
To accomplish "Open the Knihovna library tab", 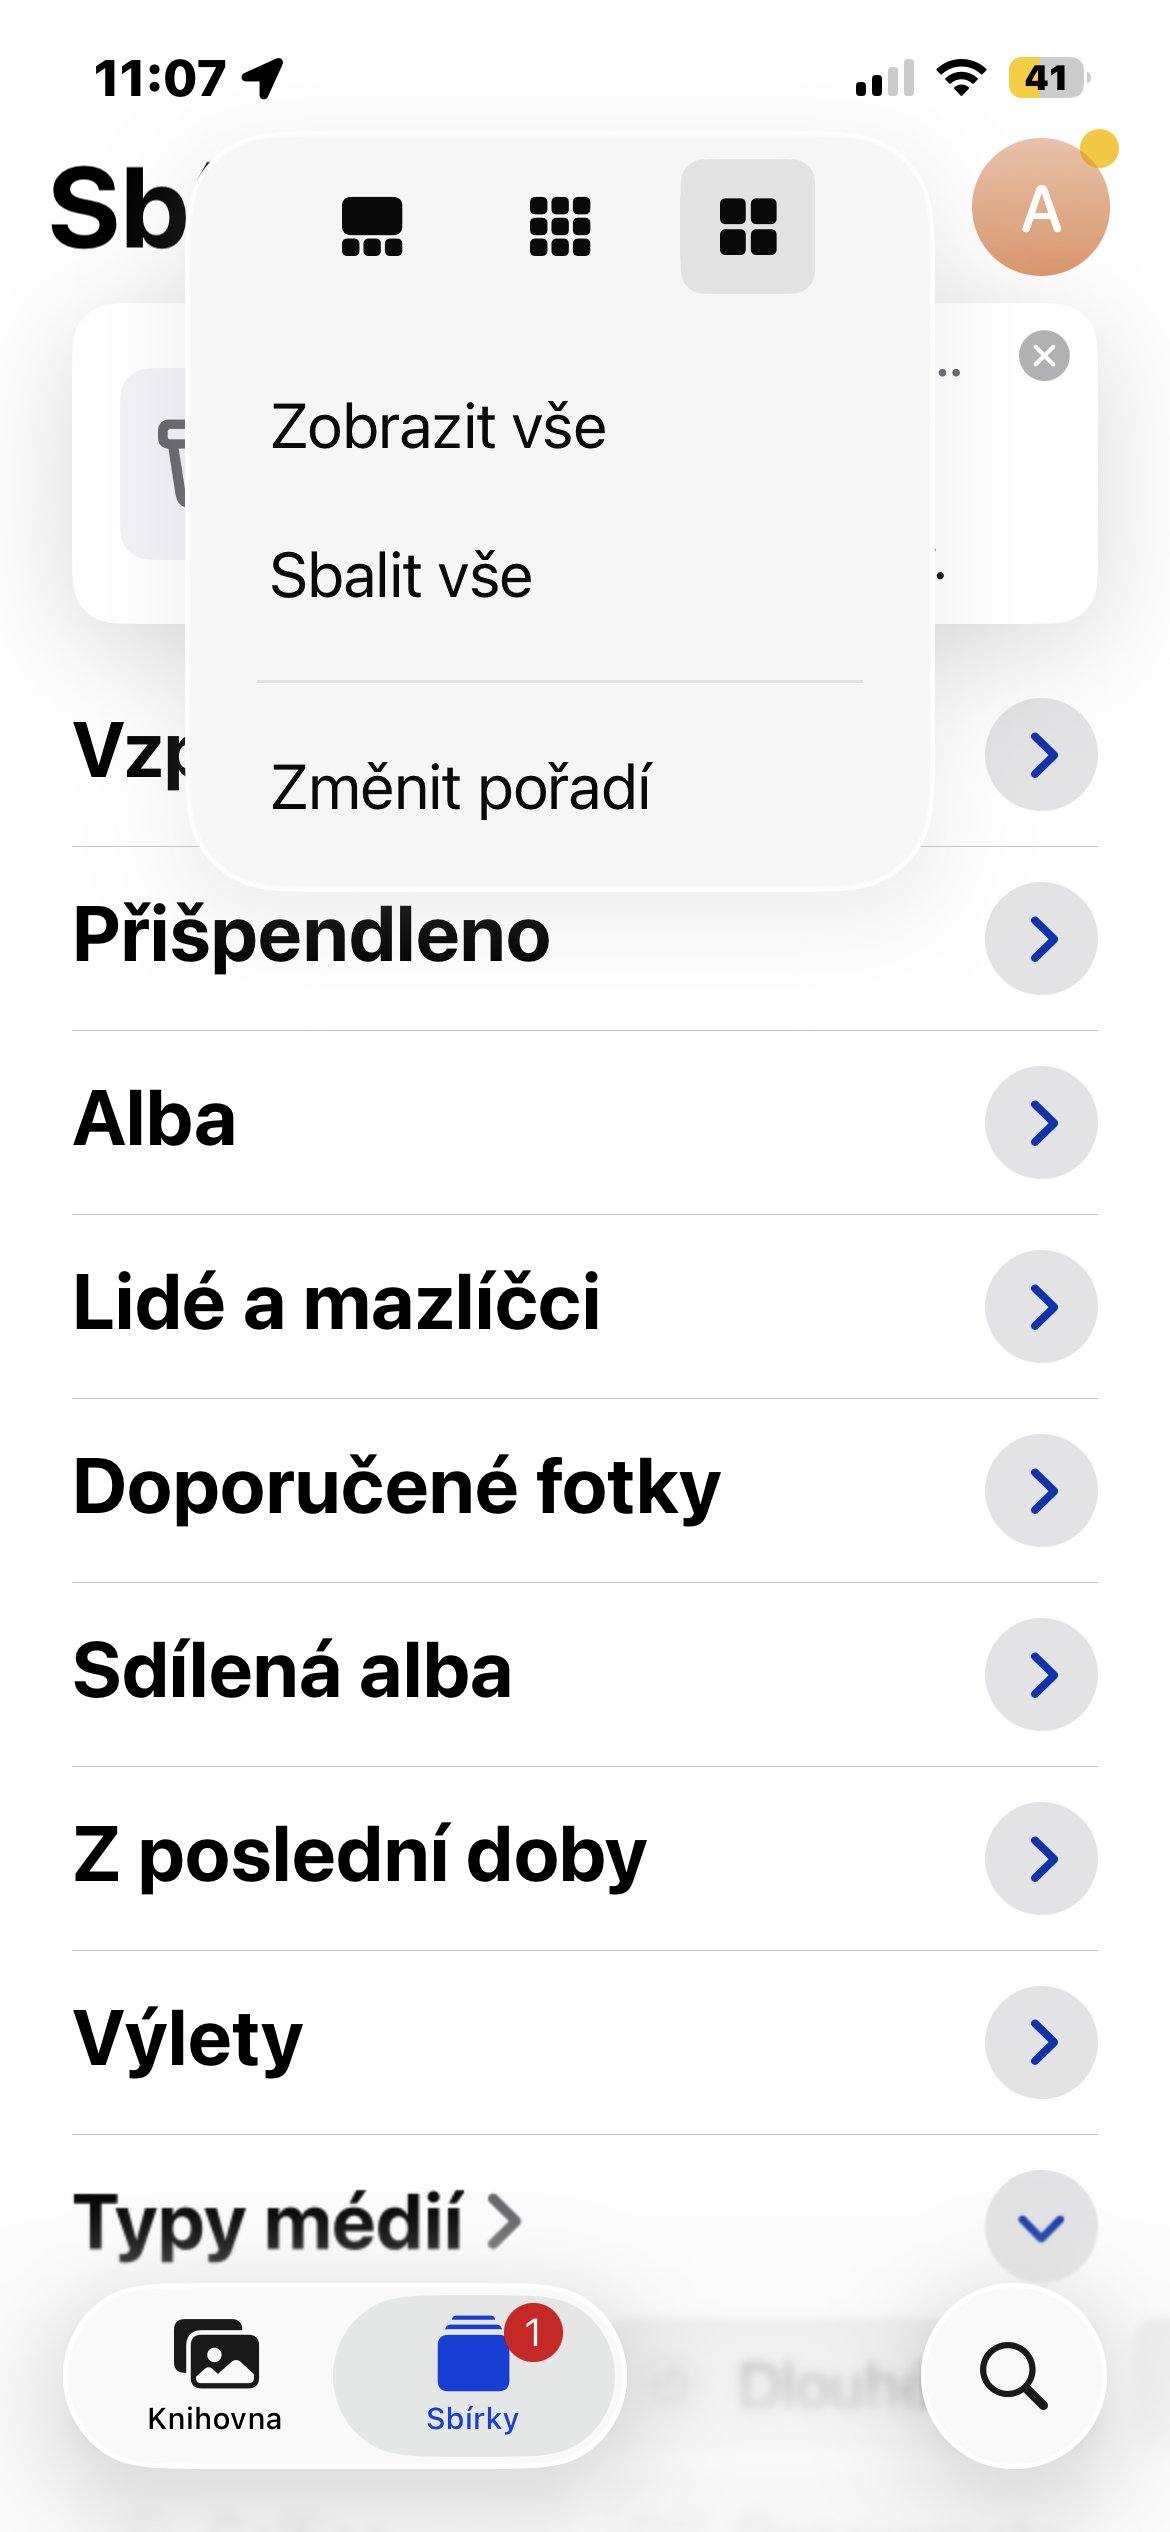I will pos(215,2375).
